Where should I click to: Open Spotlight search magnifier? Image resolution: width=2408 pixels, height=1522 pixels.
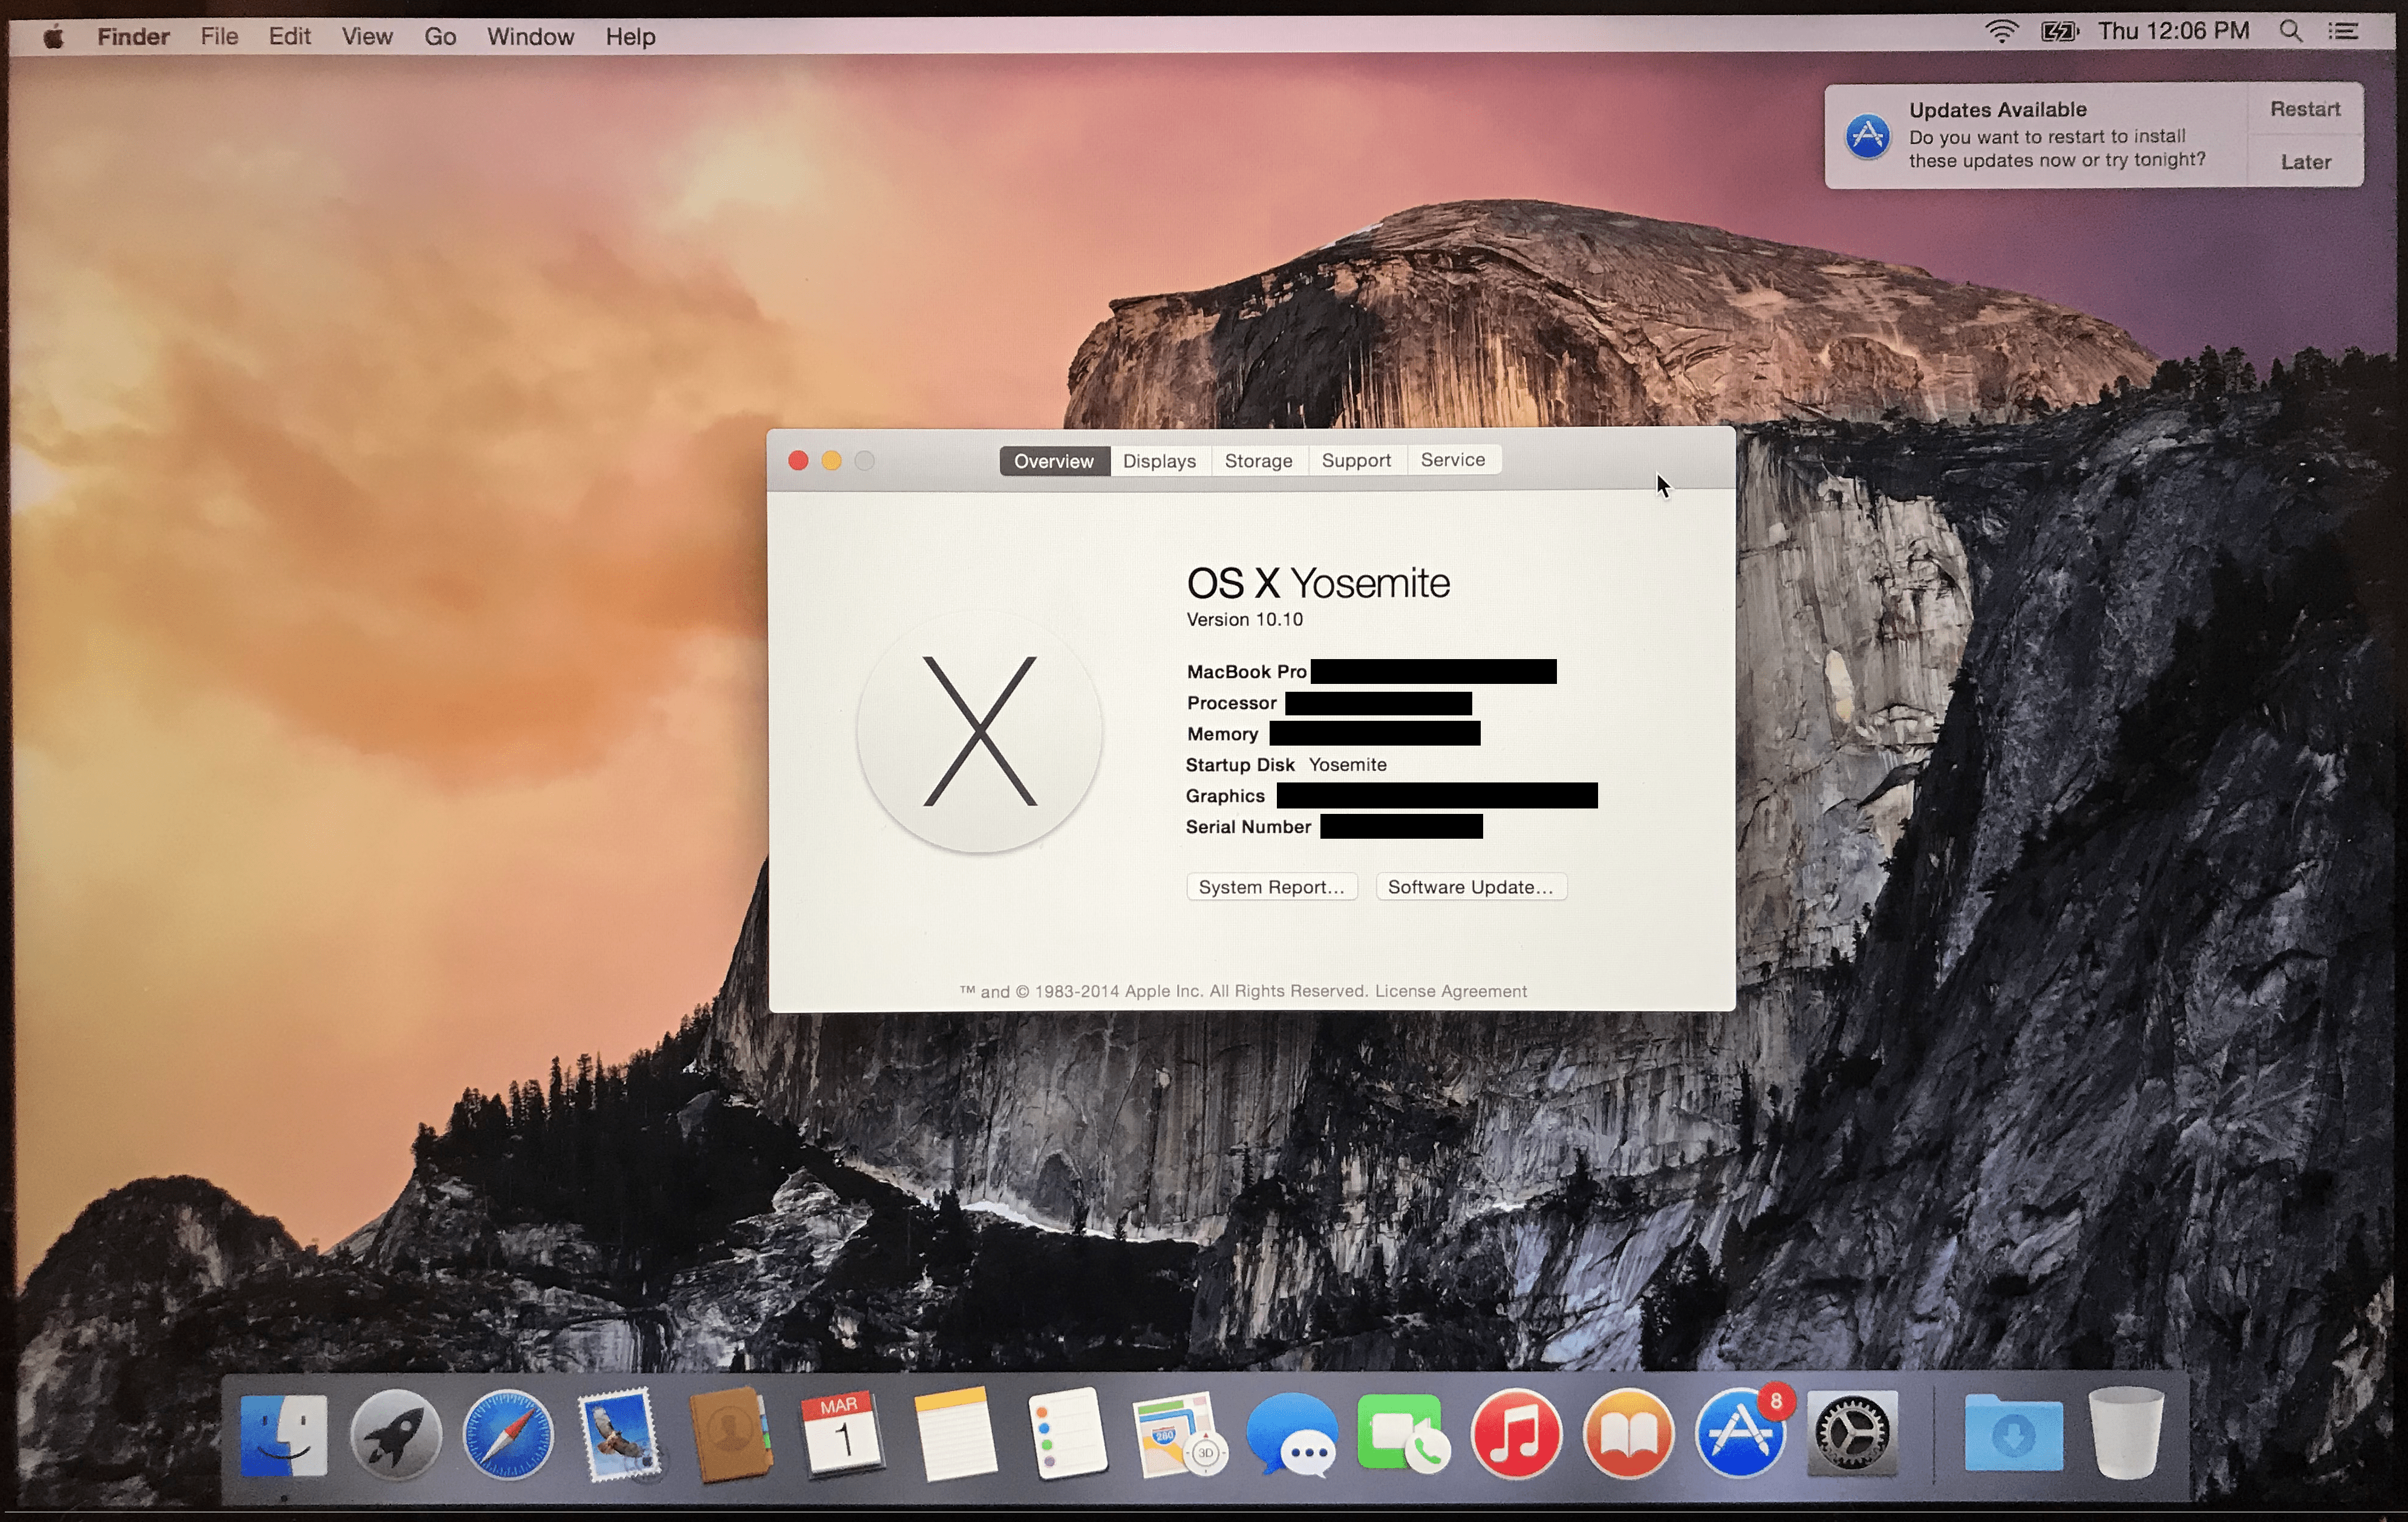coord(2291,31)
